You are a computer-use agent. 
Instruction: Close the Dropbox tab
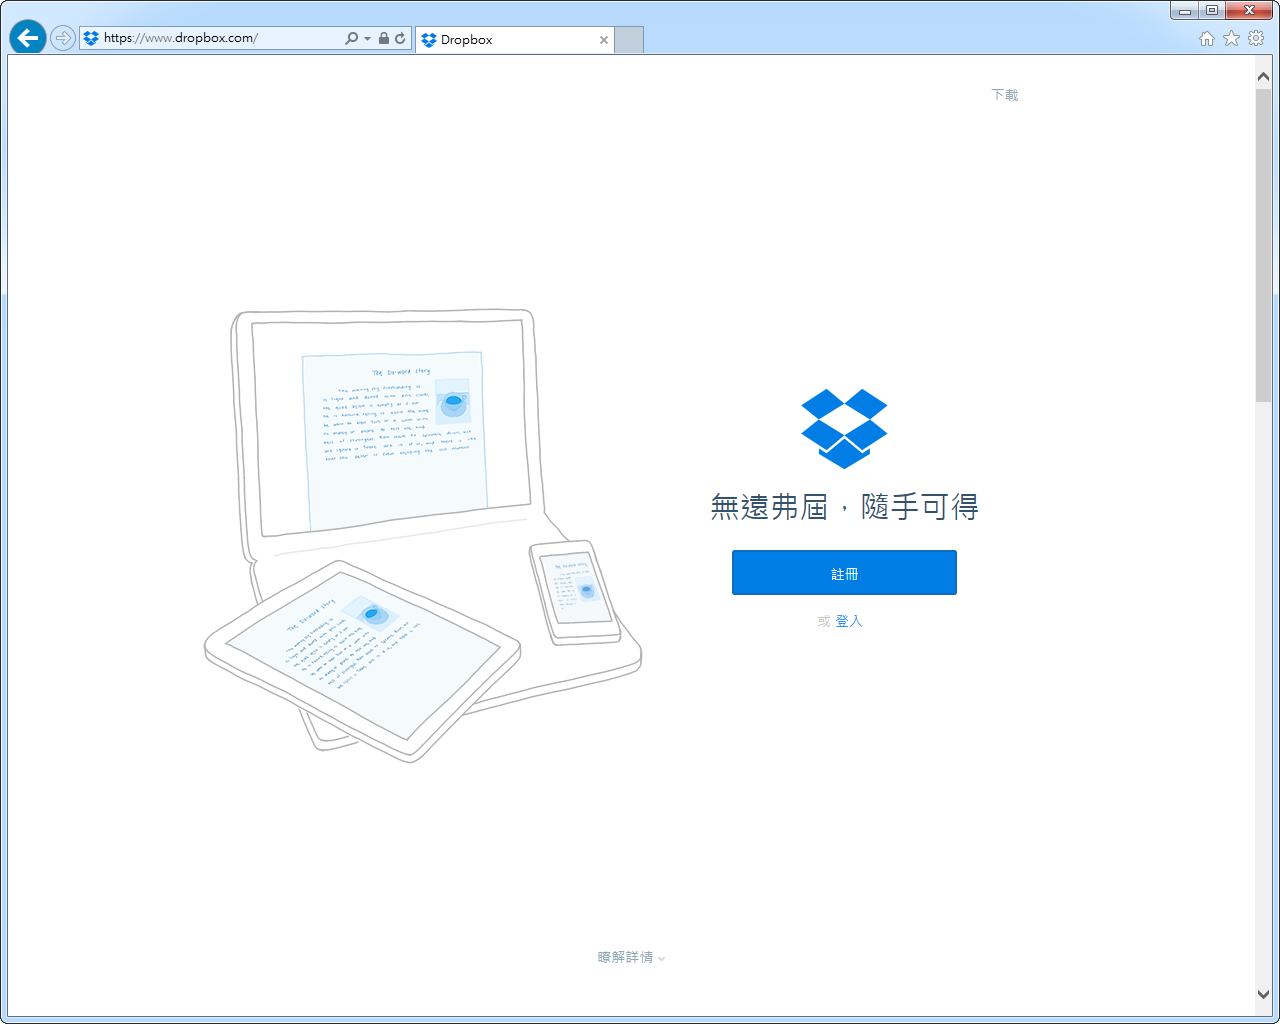(x=604, y=40)
